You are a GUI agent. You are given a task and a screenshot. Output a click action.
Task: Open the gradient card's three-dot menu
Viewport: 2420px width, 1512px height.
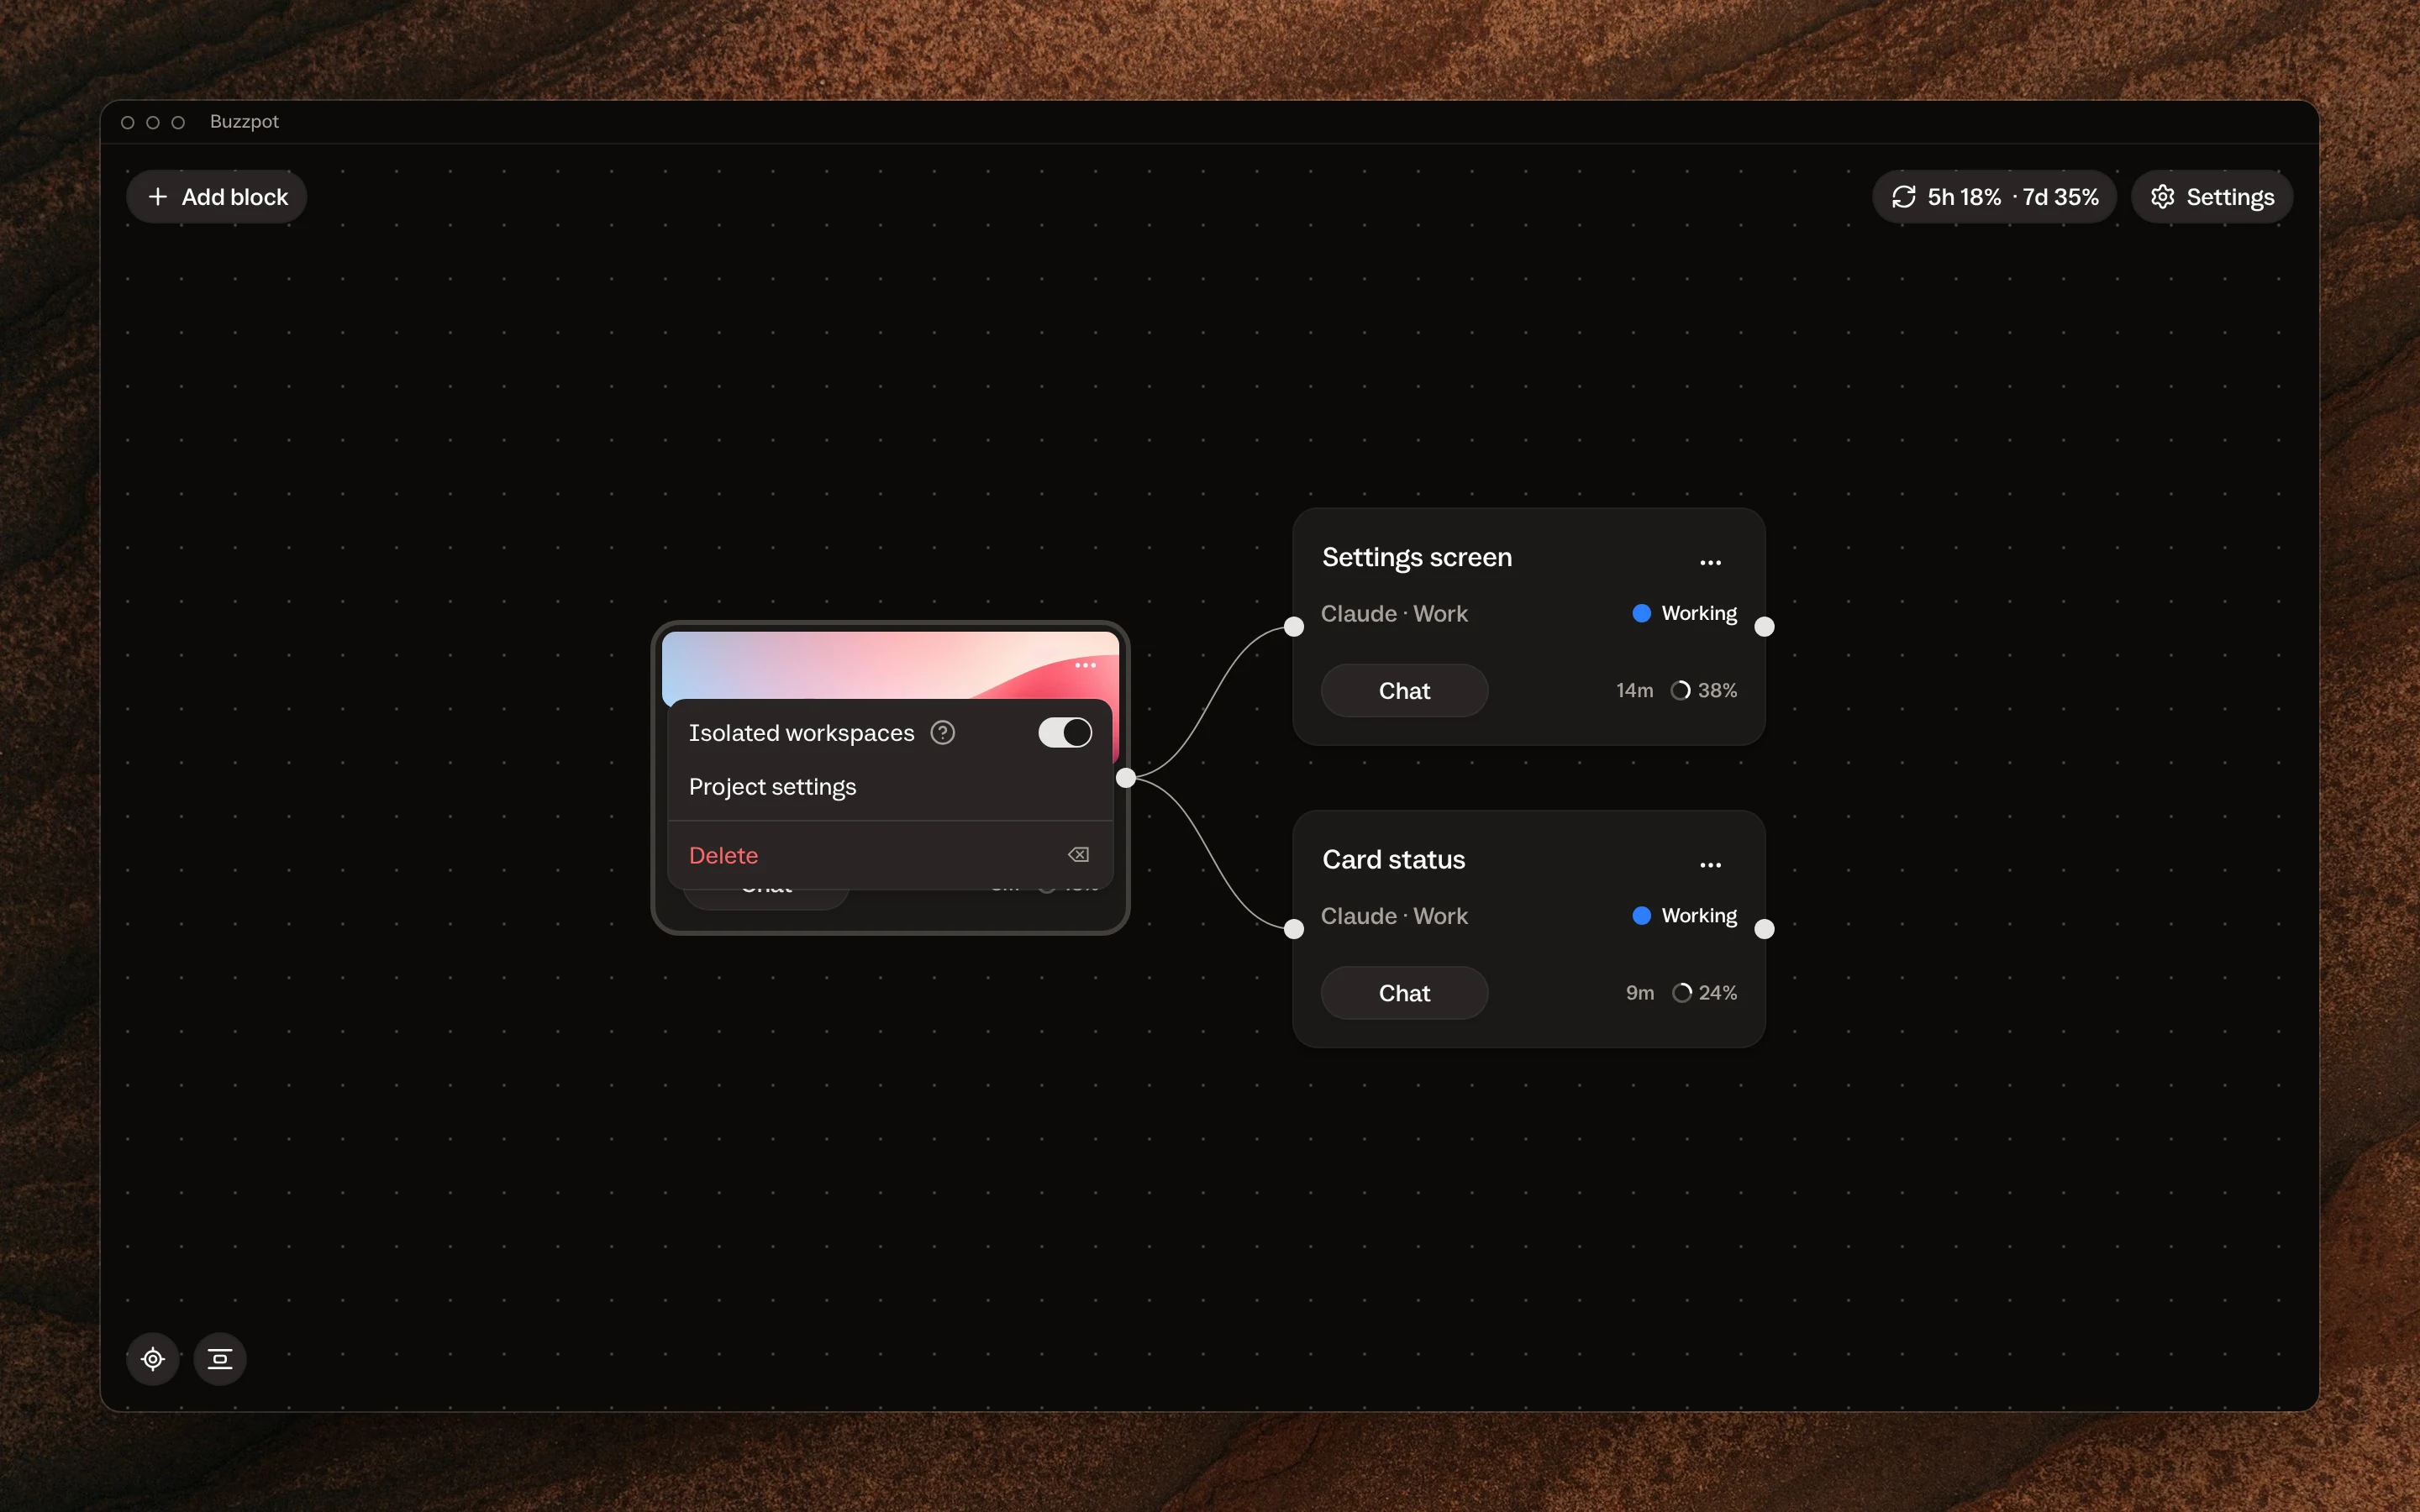click(x=1085, y=665)
